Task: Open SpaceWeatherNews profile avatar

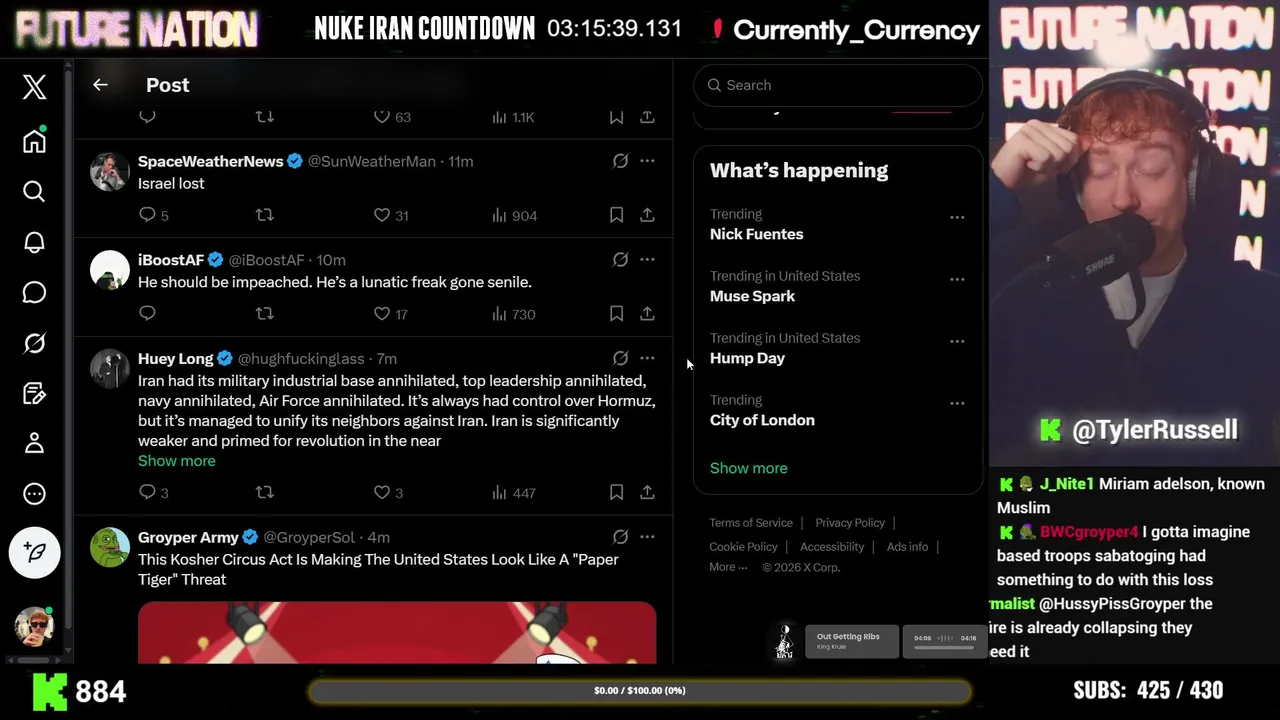Action: point(110,171)
